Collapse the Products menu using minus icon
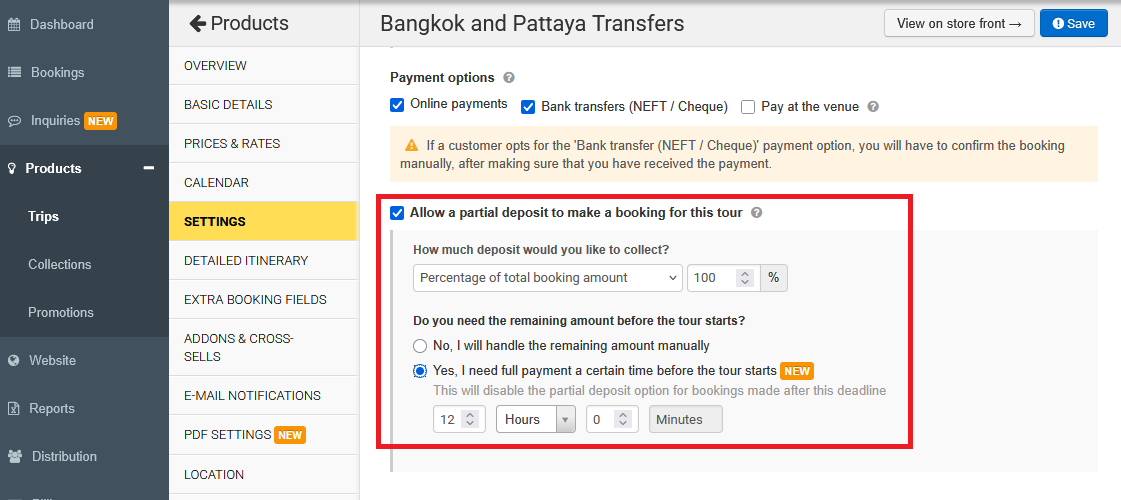Screen dimensions: 1121x500 [x=149, y=168]
